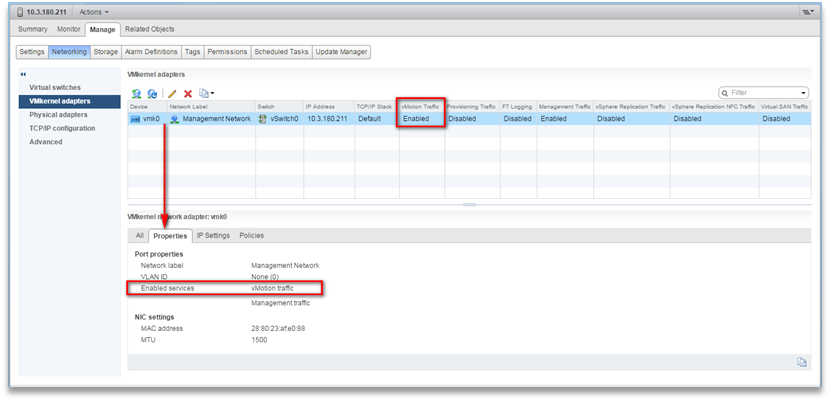Click the copy icon at the bottom right of the details panel
831x401 pixels.
(801, 361)
